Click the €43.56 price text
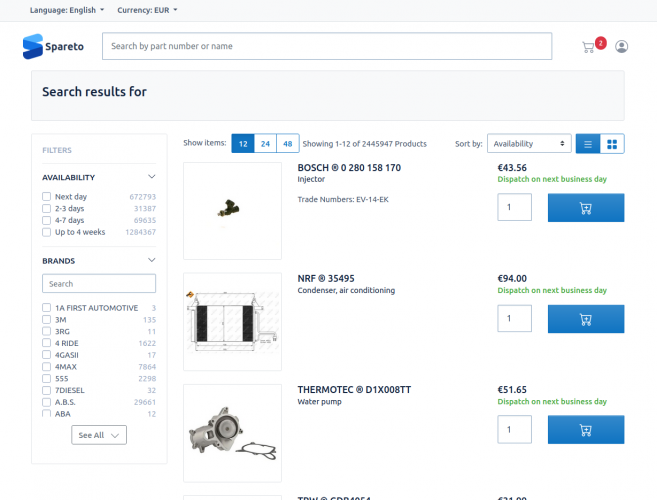Viewport: 657px width, 500px height. click(x=512, y=168)
